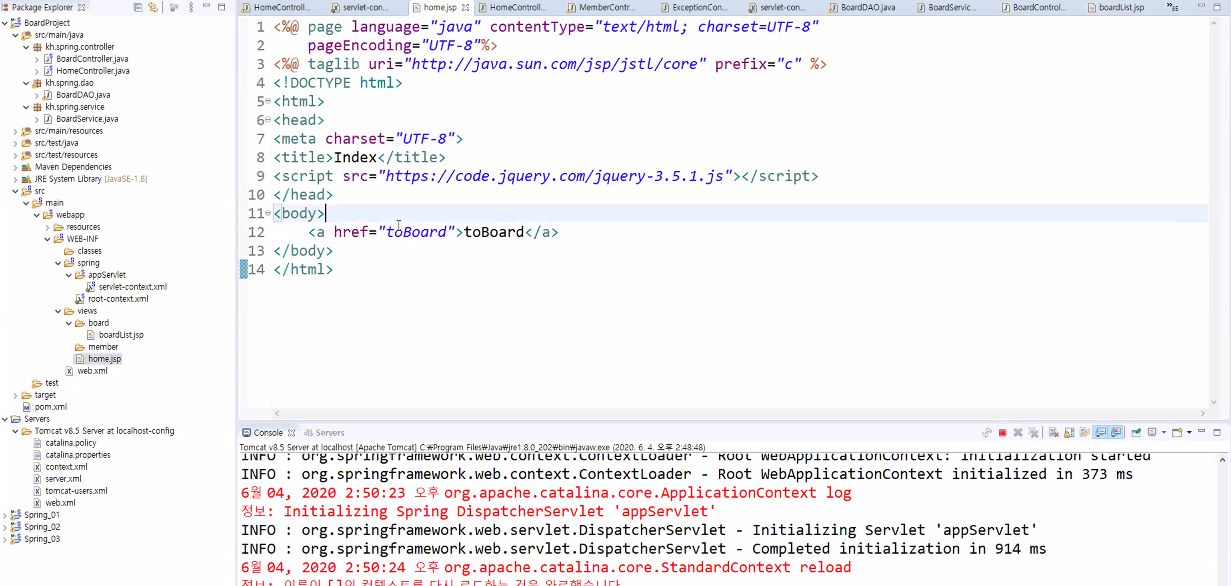
Task: Clear the Console output
Action: 1054,433
